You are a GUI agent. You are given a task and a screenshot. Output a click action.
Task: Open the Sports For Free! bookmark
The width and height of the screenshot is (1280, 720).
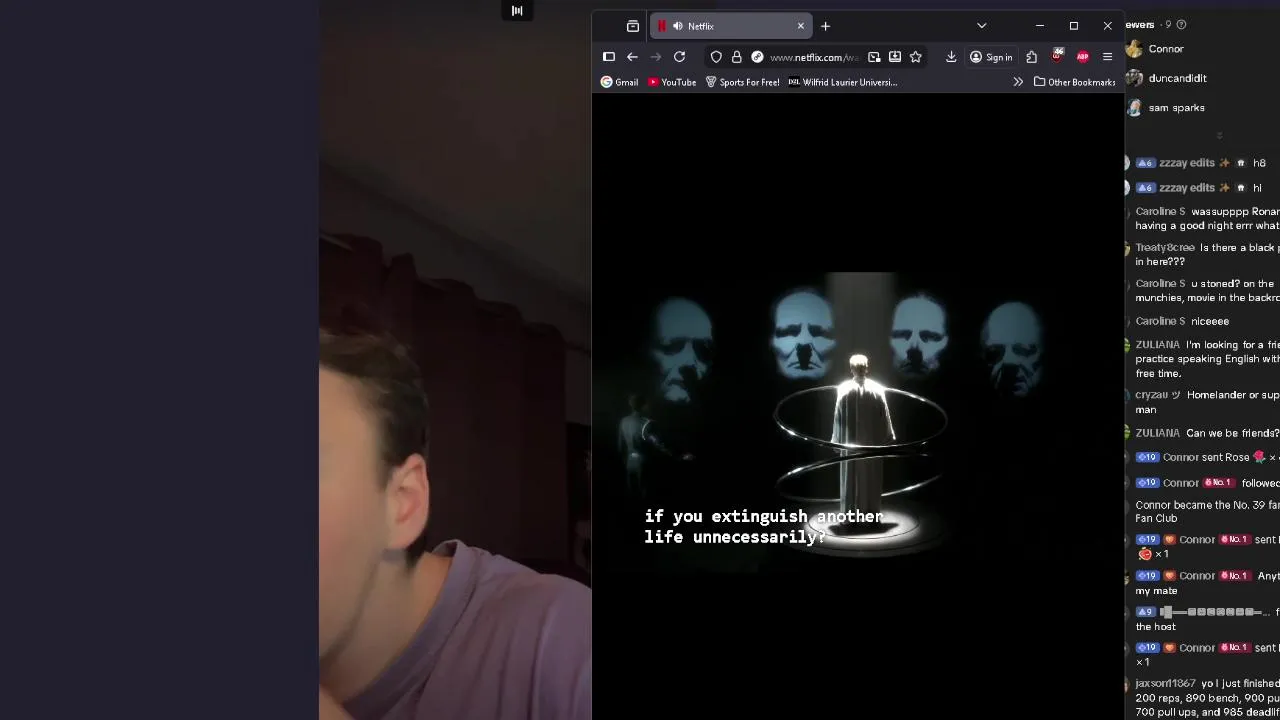coord(742,82)
